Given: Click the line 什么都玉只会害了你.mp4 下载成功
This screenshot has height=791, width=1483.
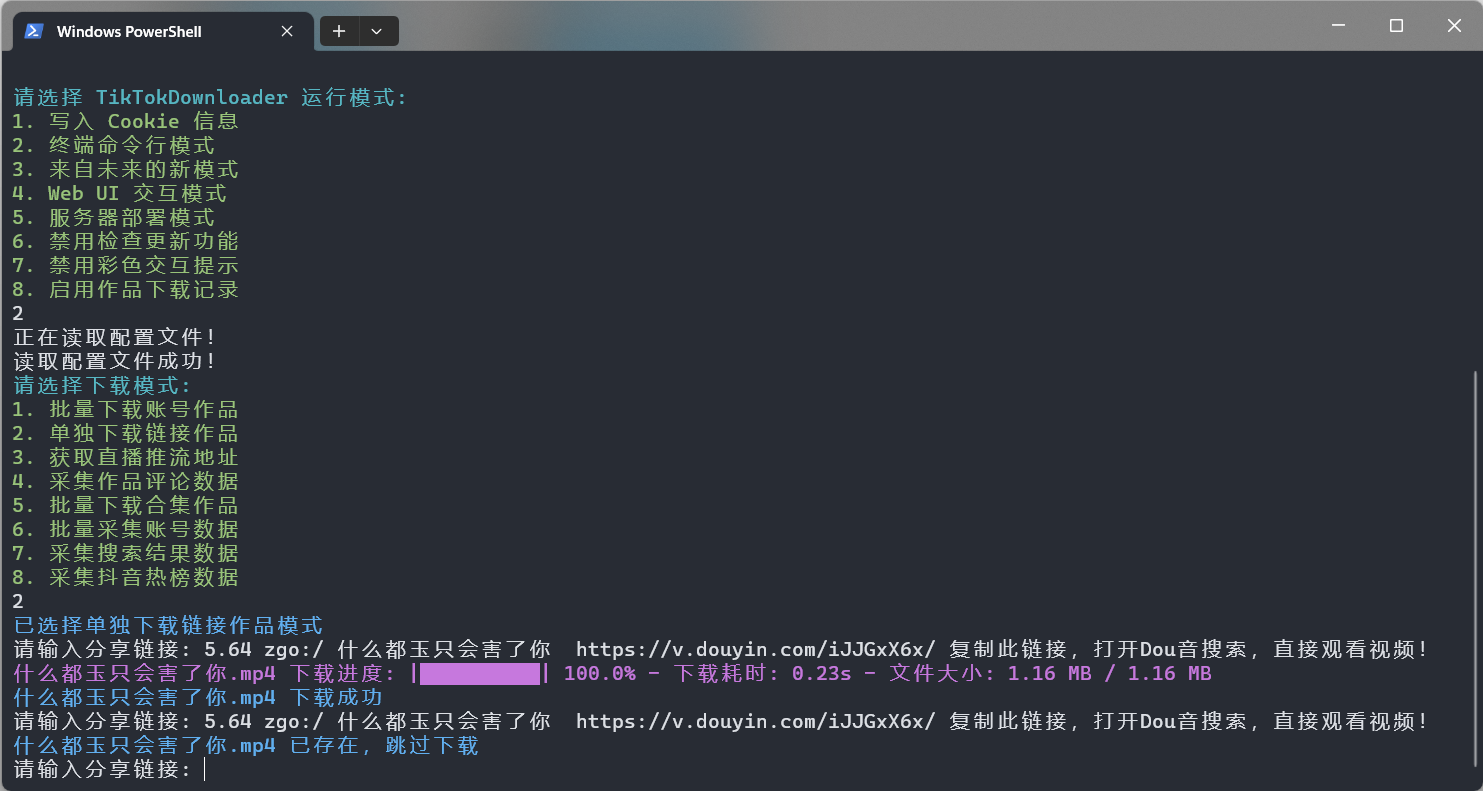Looking at the screenshot, I should [x=198, y=697].
